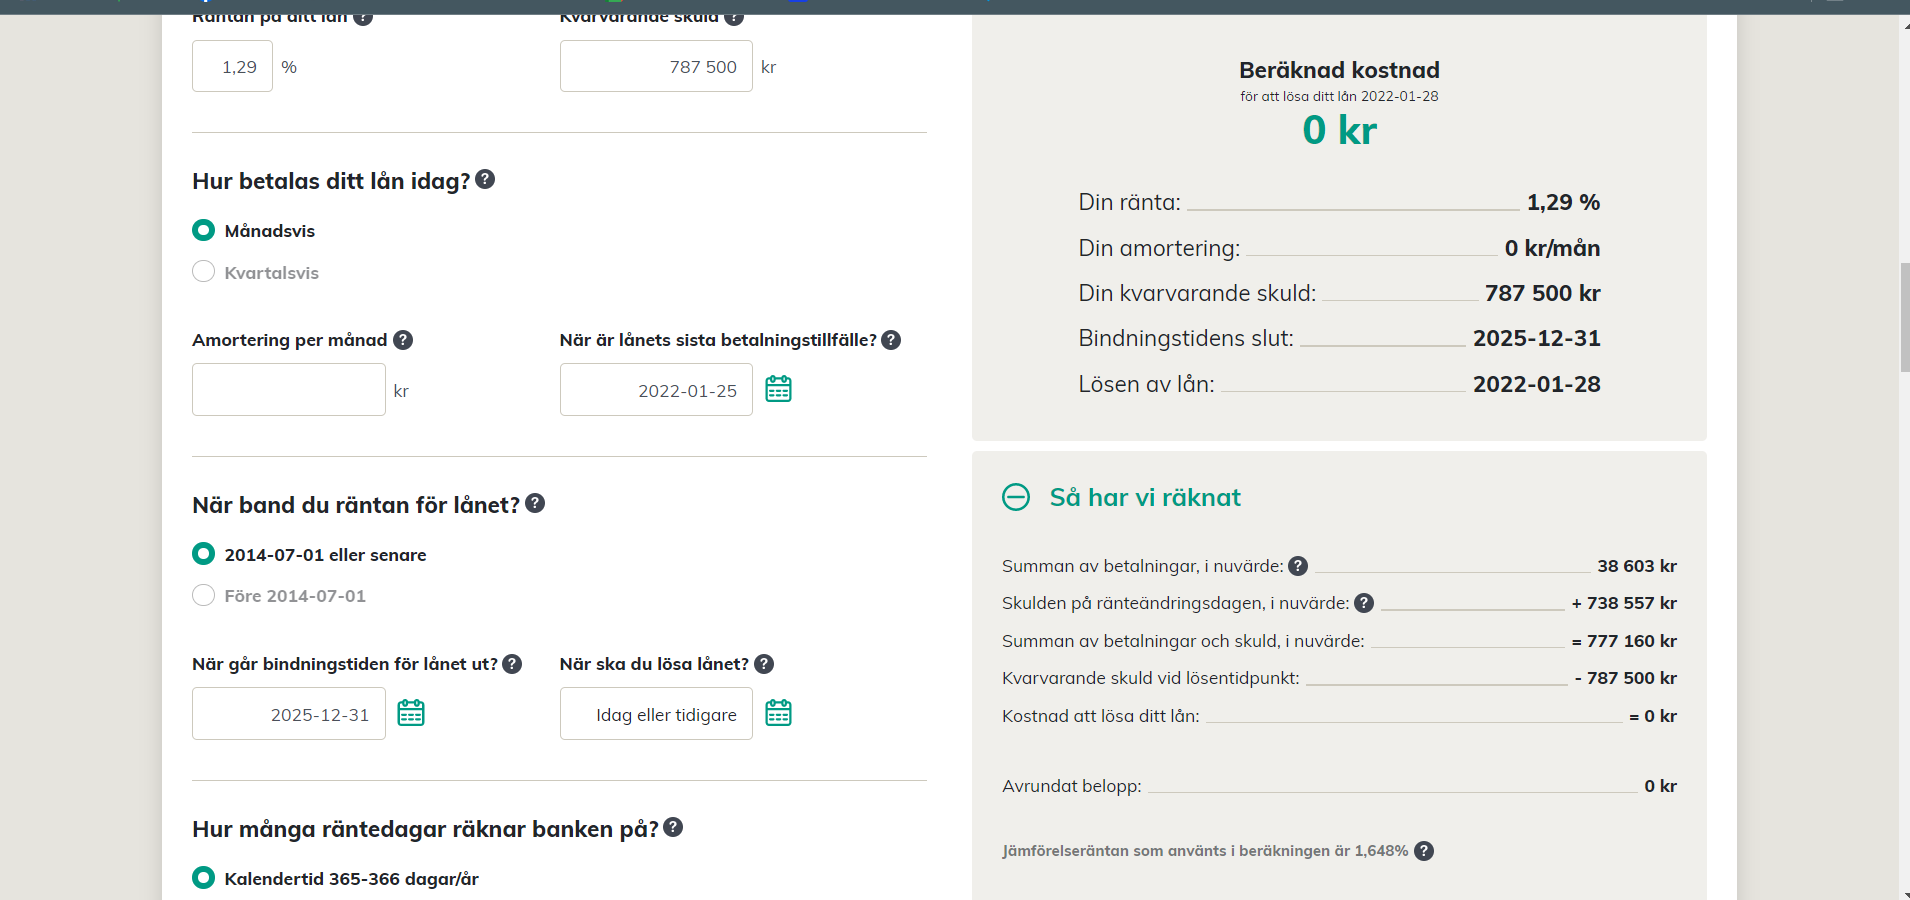Select the 'Månadsvis' payment option
The image size is (1910, 900).
(x=204, y=230)
